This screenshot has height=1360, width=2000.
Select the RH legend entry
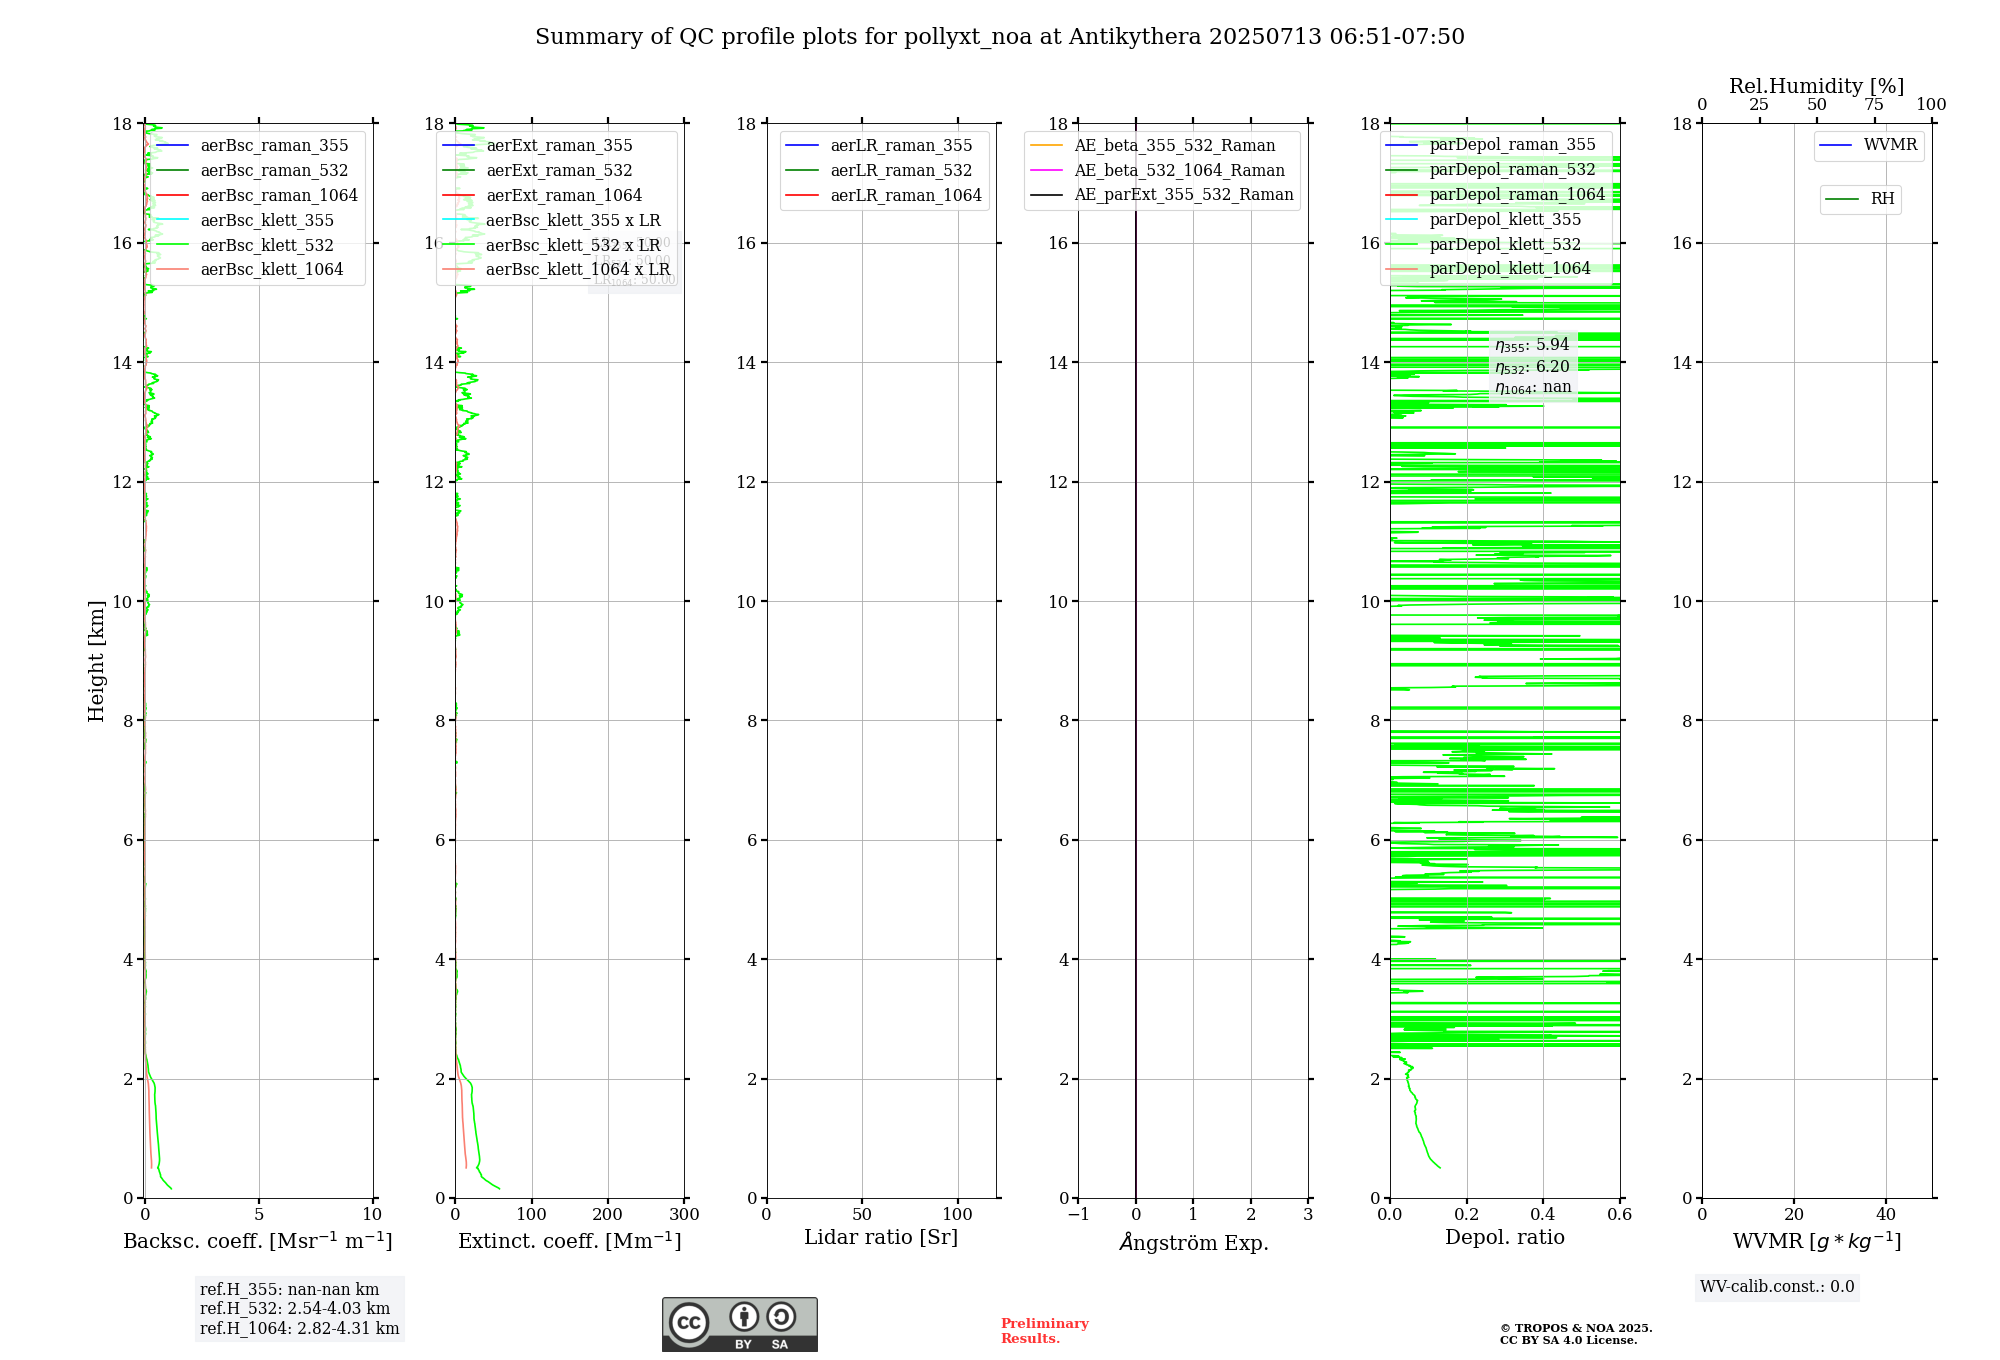click(1860, 199)
